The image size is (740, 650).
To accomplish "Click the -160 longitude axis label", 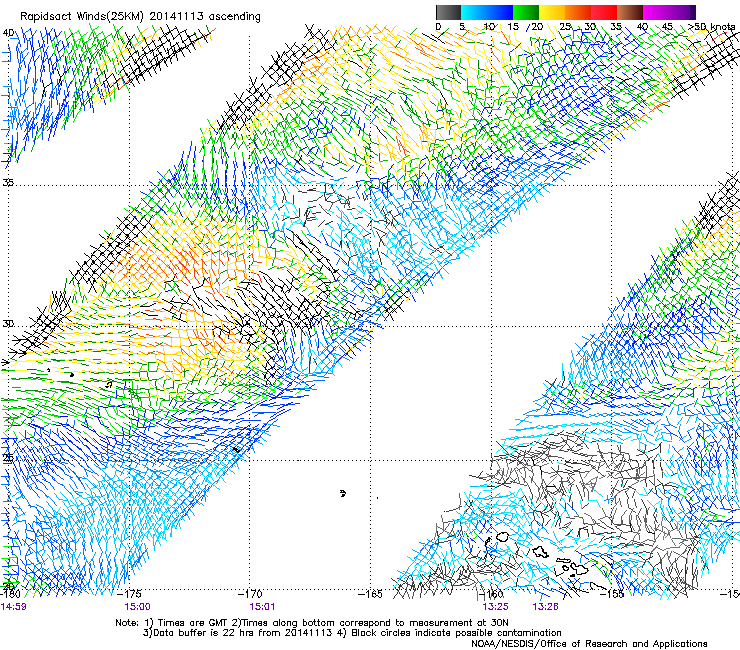I will [491, 594].
